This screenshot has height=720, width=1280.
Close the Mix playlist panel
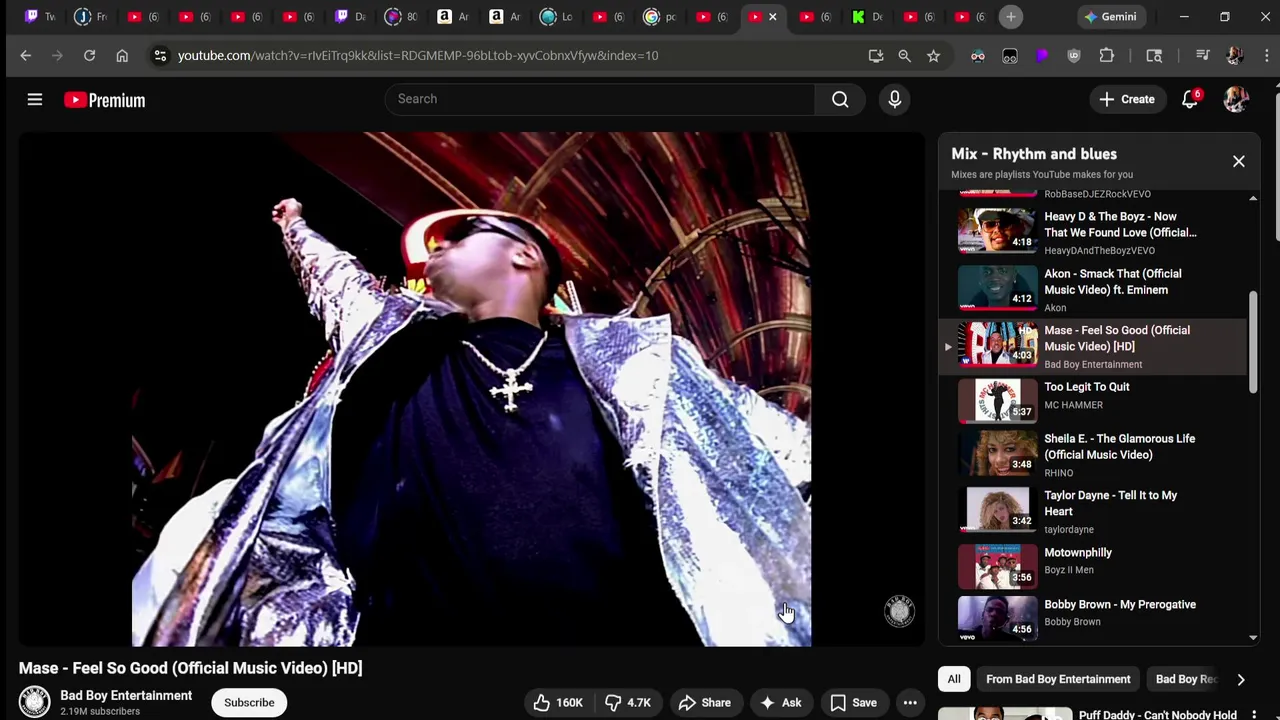click(x=1238, y=161)
